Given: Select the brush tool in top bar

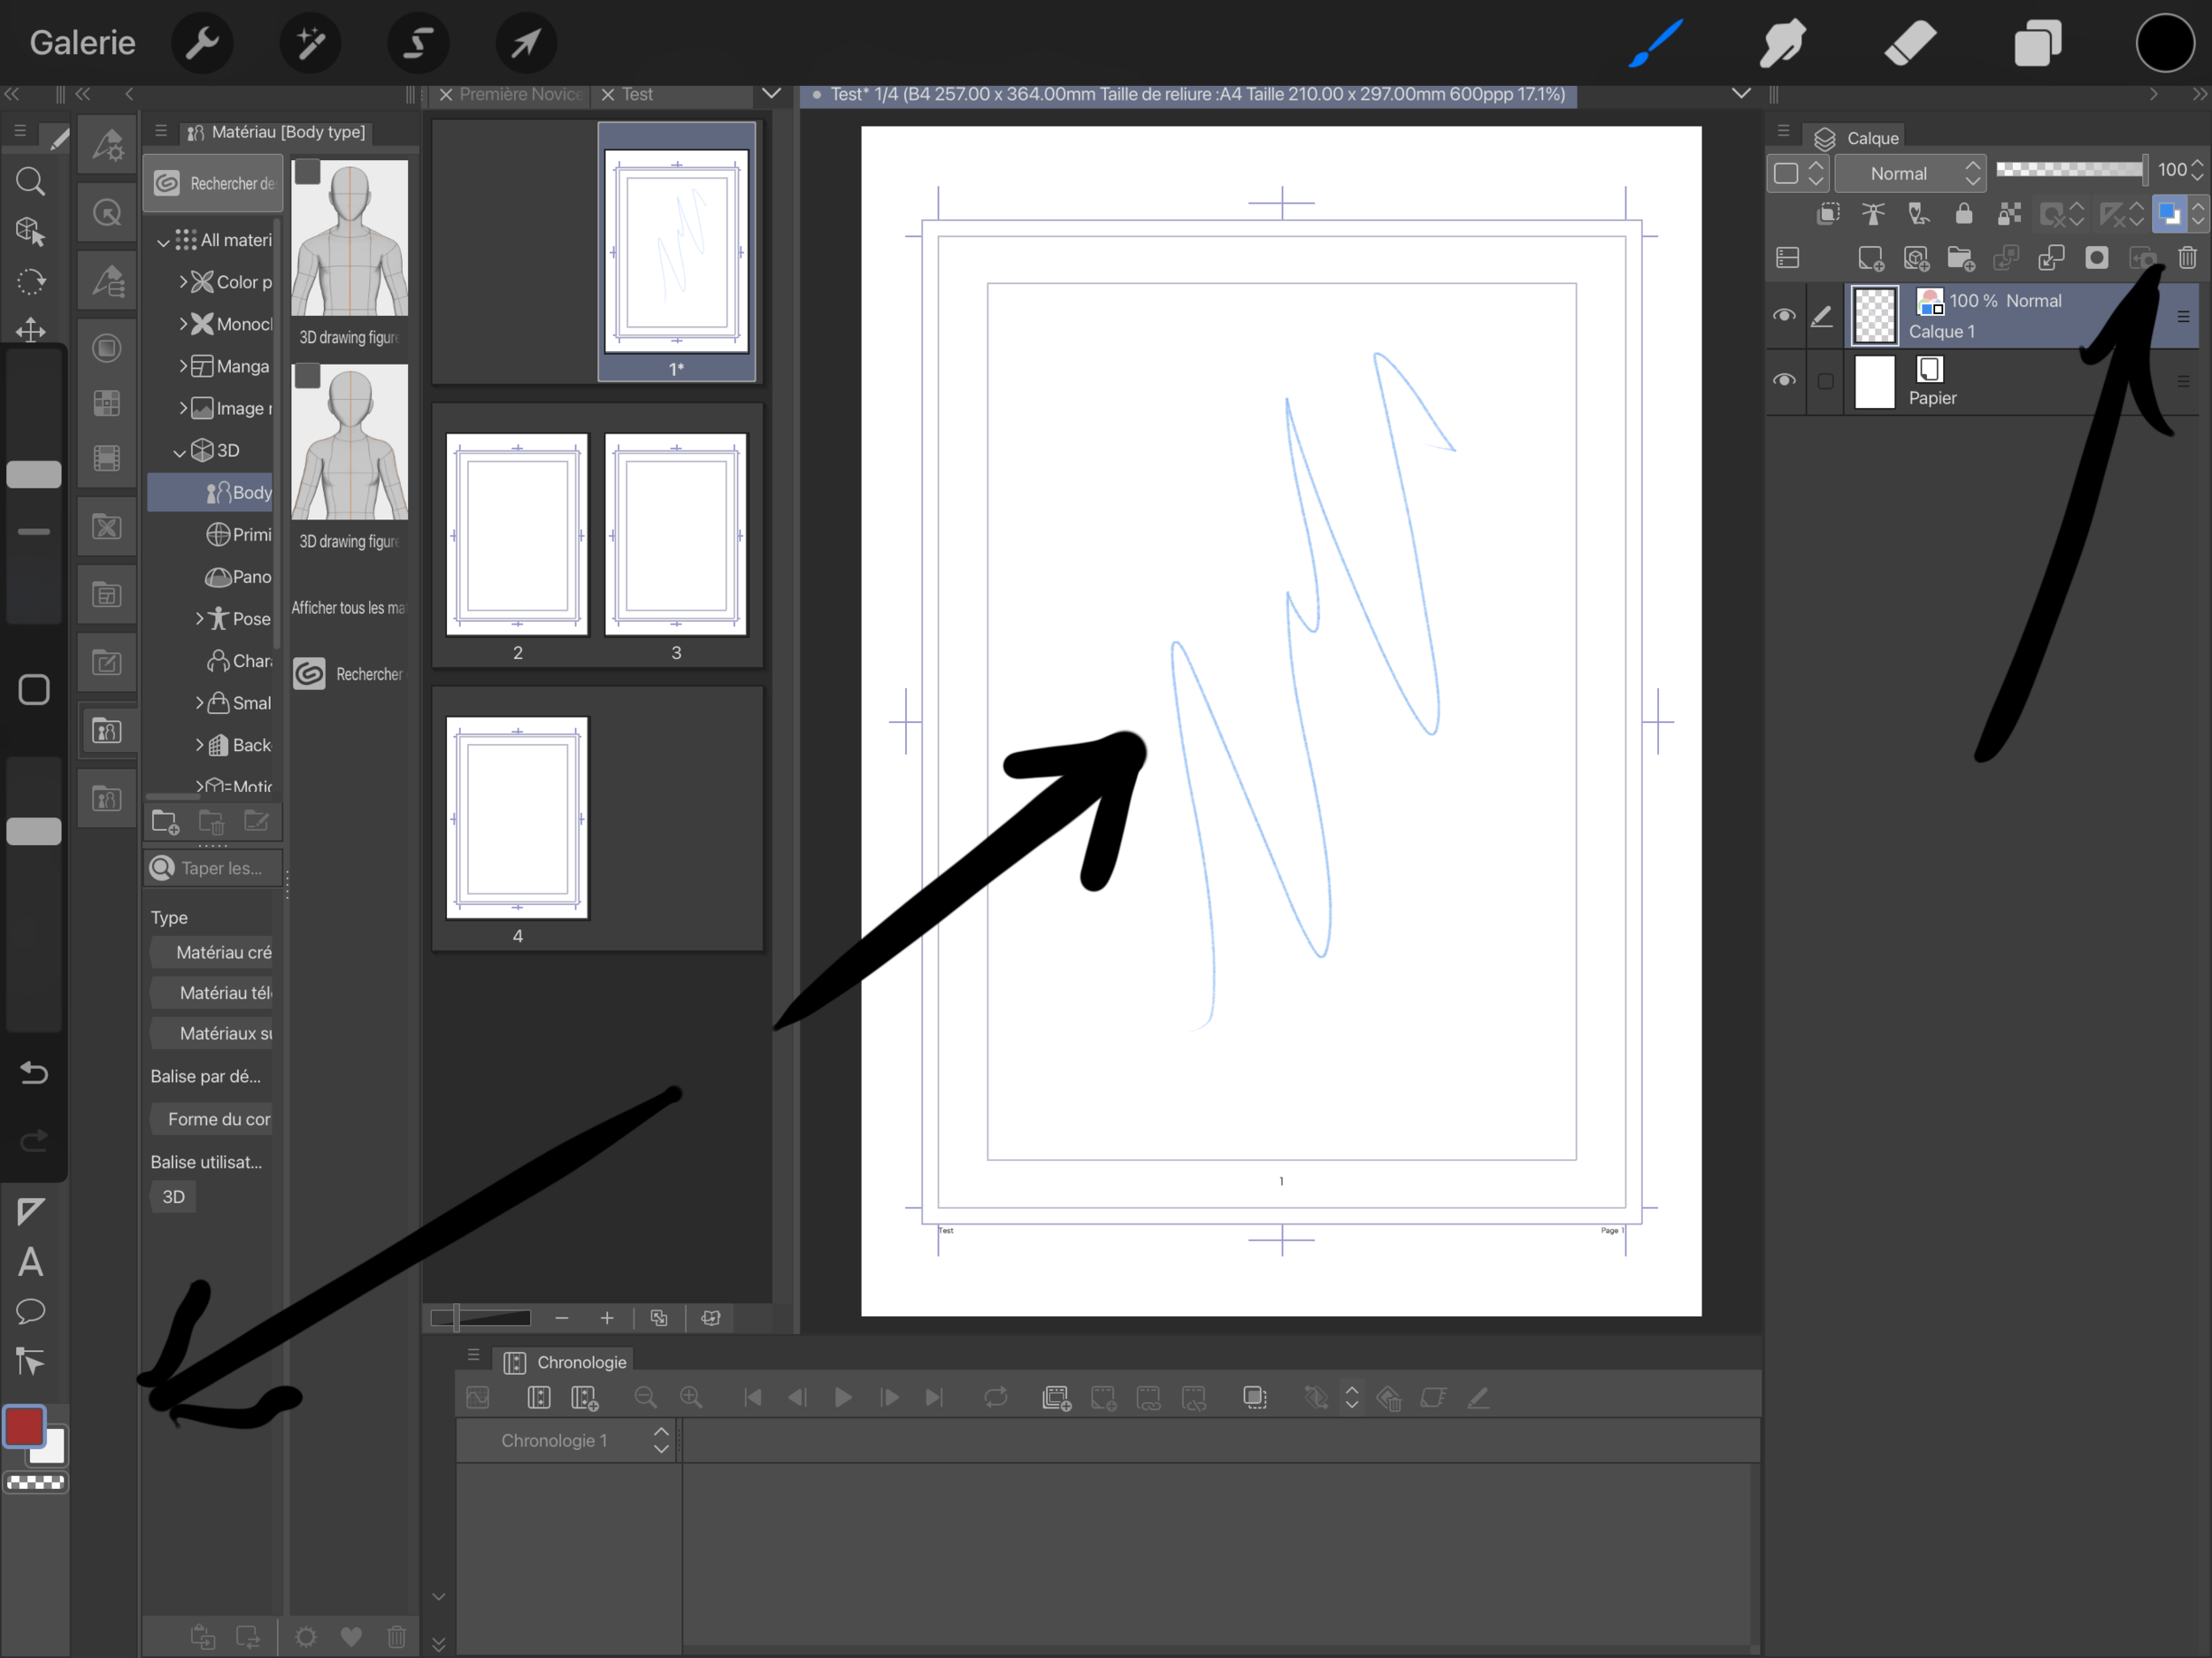Looking at the screenshot, I should coord(1655,43).
